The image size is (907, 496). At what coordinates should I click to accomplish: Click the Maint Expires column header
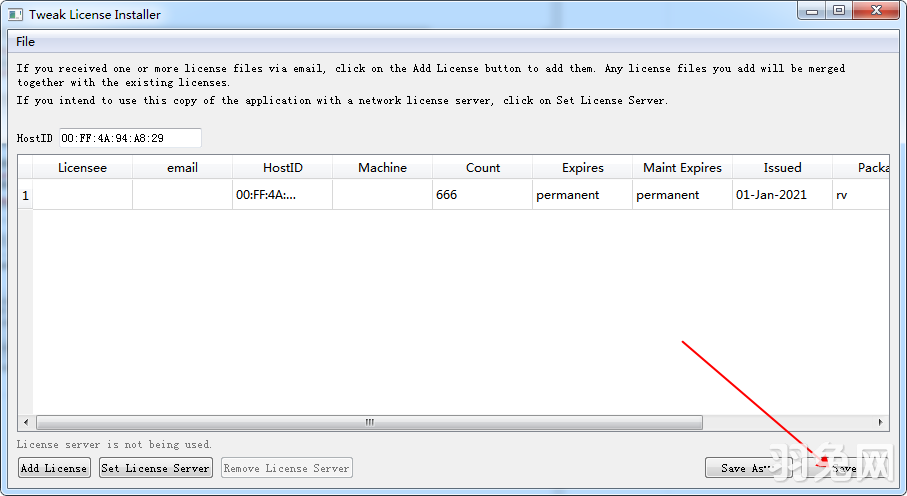(682, 168)
